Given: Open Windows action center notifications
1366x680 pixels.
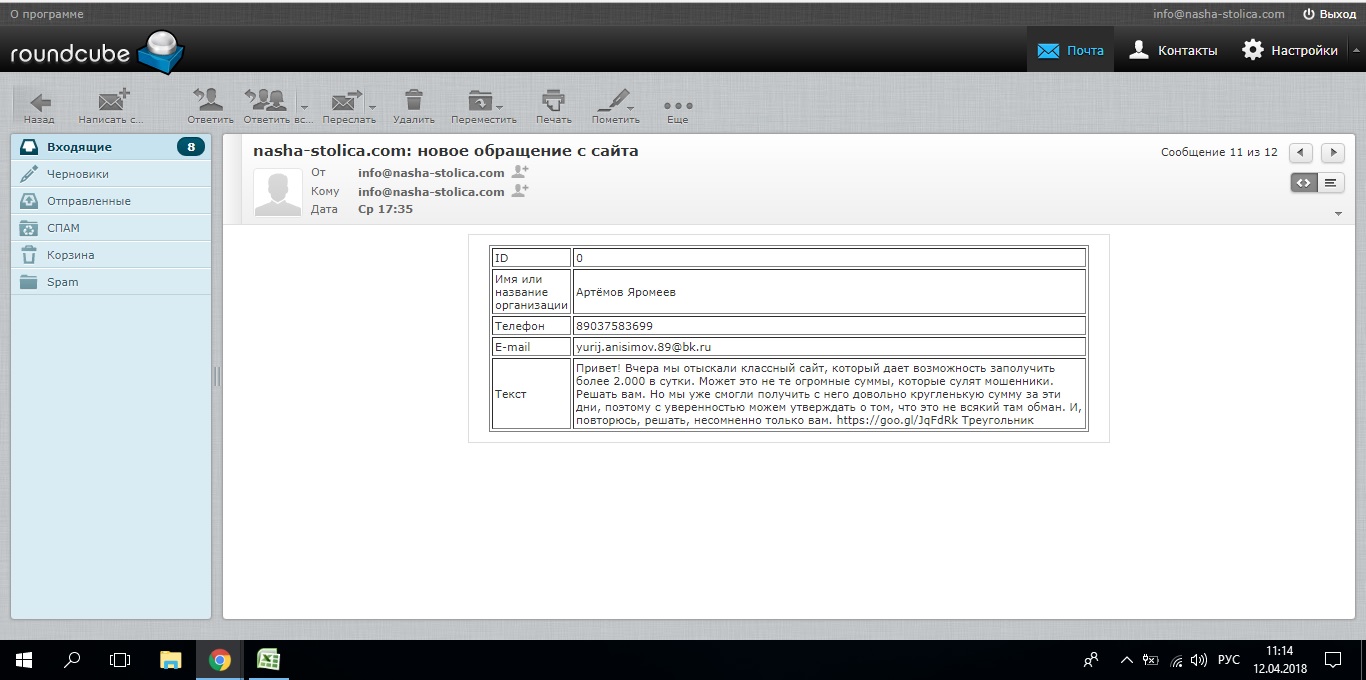Looking at the screenshot, I should 1333,660.
